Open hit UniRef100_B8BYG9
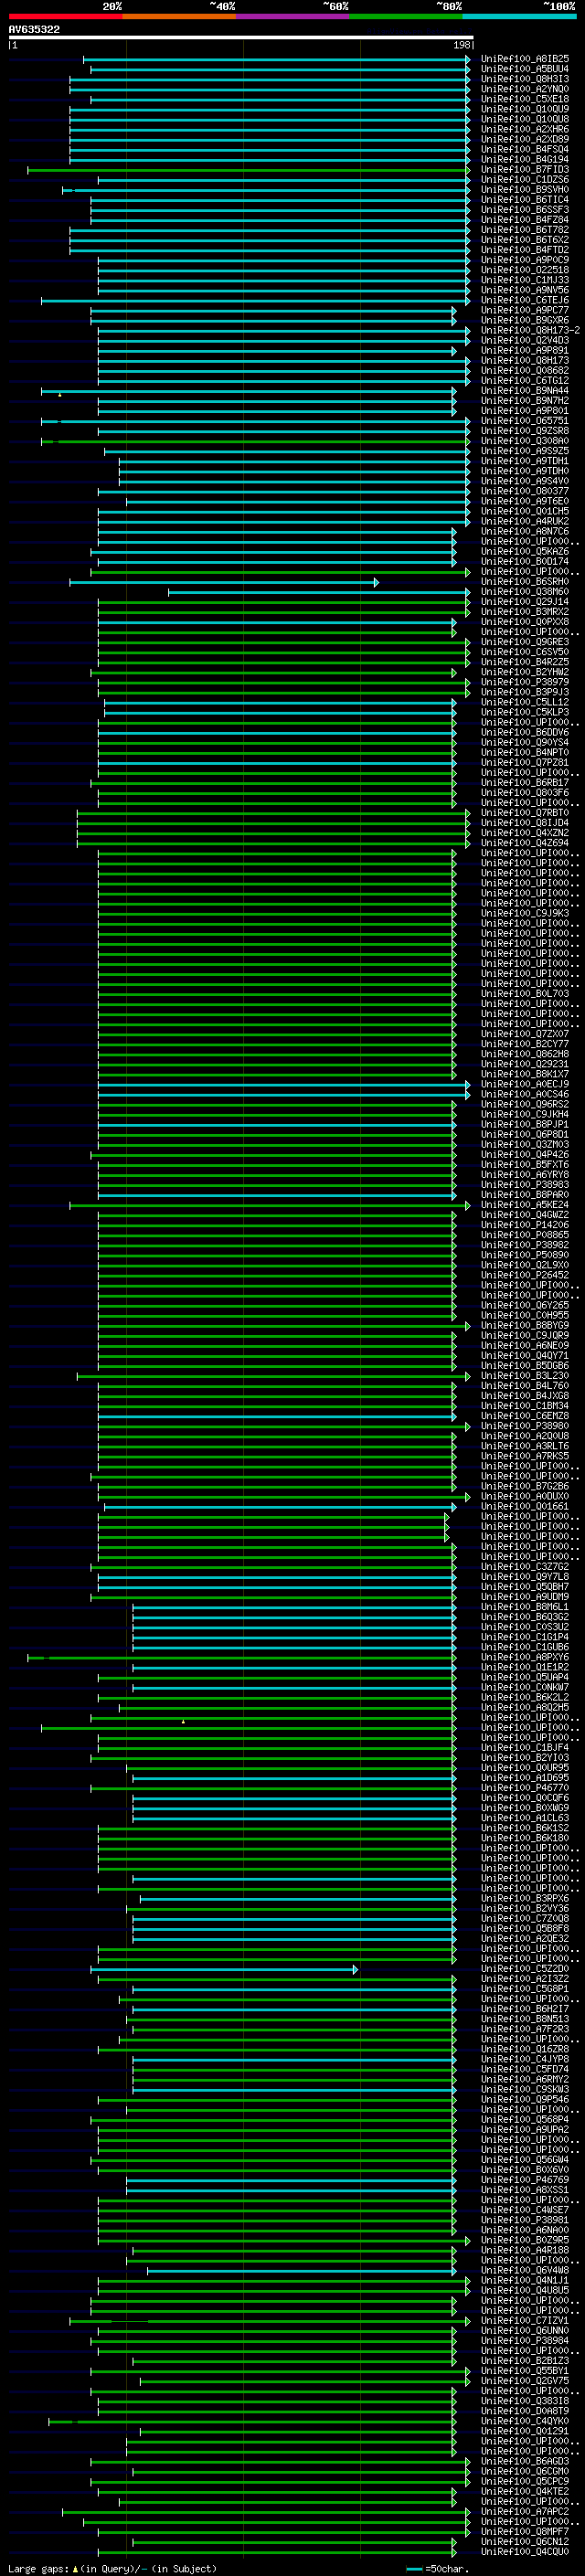Viewport: 585px width, 2576px height. tap(525, 1325)
